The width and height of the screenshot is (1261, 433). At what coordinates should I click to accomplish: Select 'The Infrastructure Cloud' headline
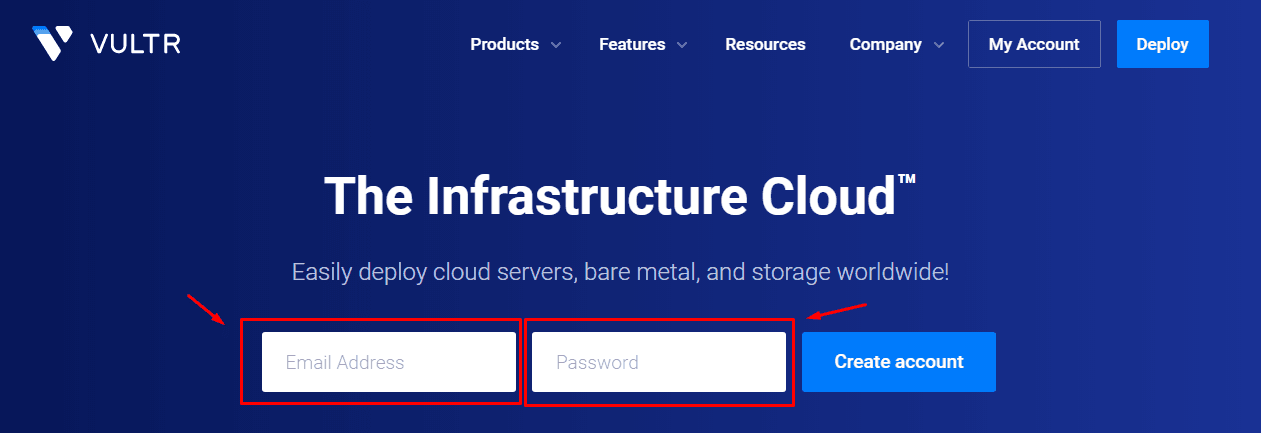(620, 196)
